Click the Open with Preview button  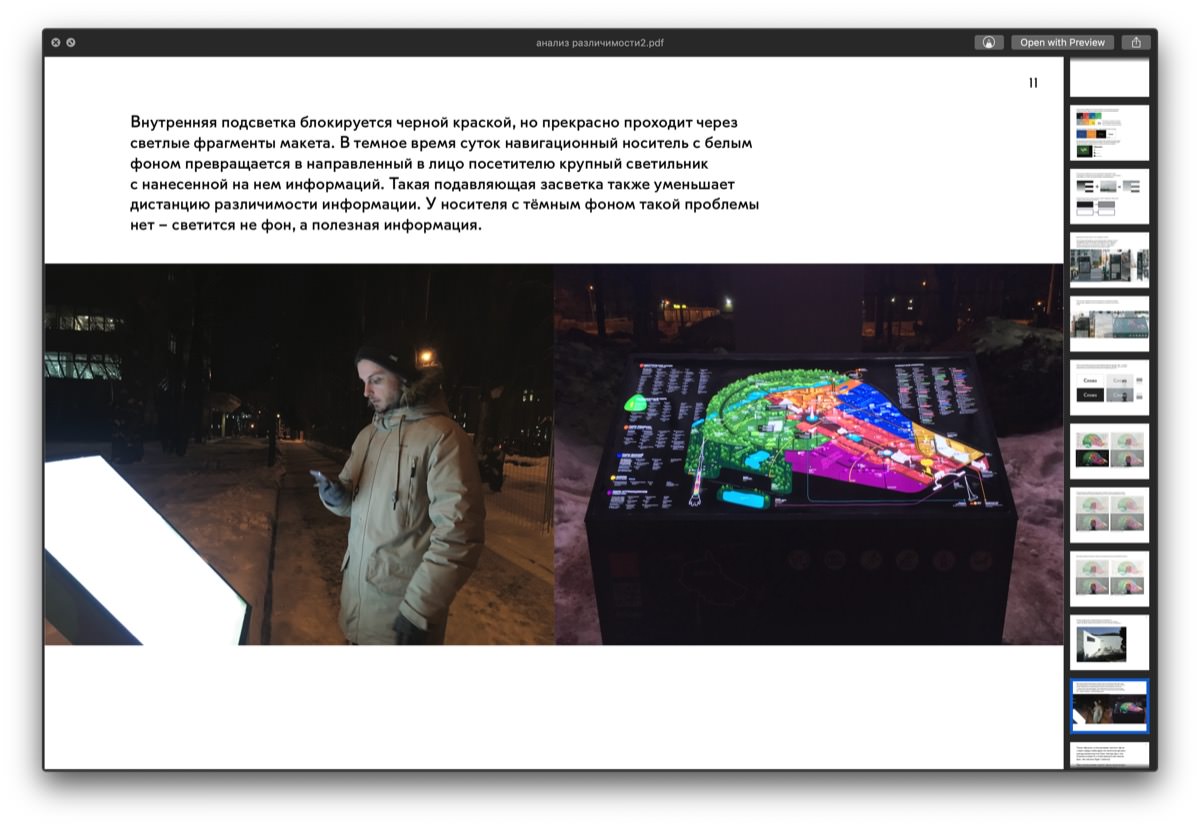[1062, 43]
